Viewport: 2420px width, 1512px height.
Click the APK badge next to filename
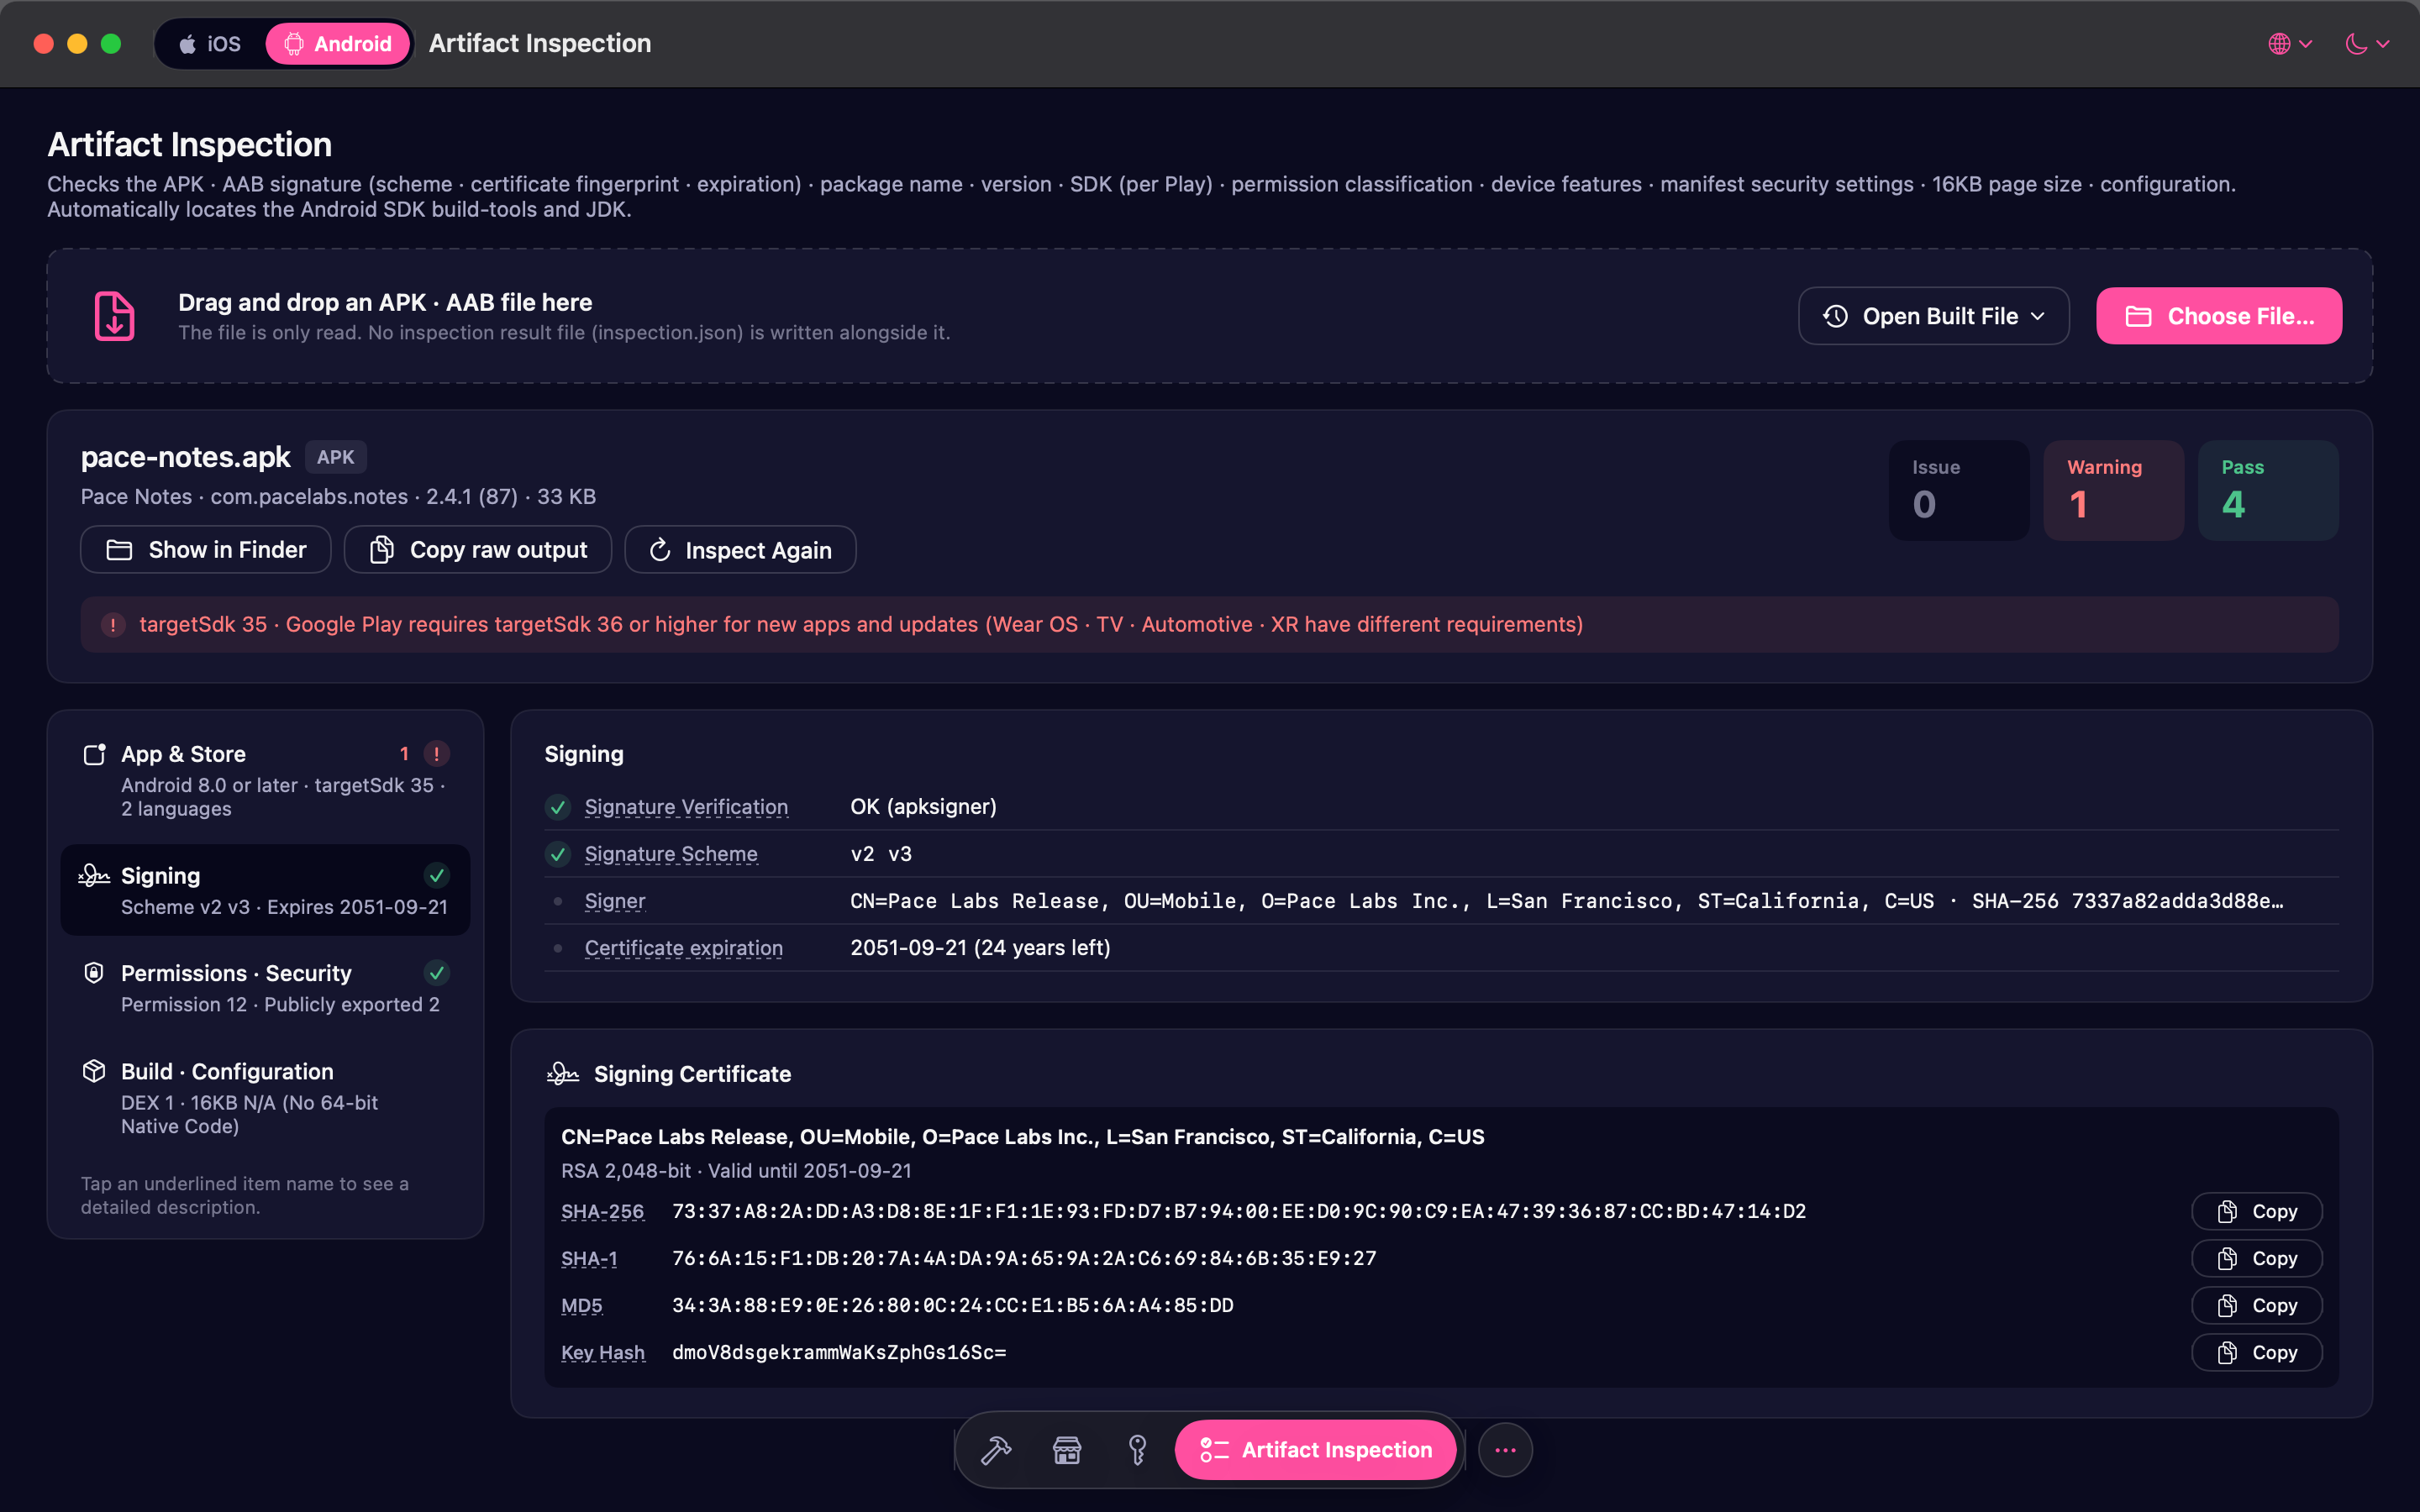[335, 457]
